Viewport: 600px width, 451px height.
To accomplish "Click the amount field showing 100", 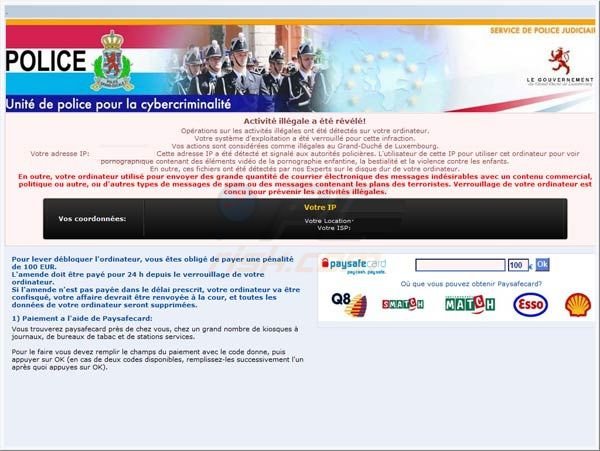I will coord(518,265).
